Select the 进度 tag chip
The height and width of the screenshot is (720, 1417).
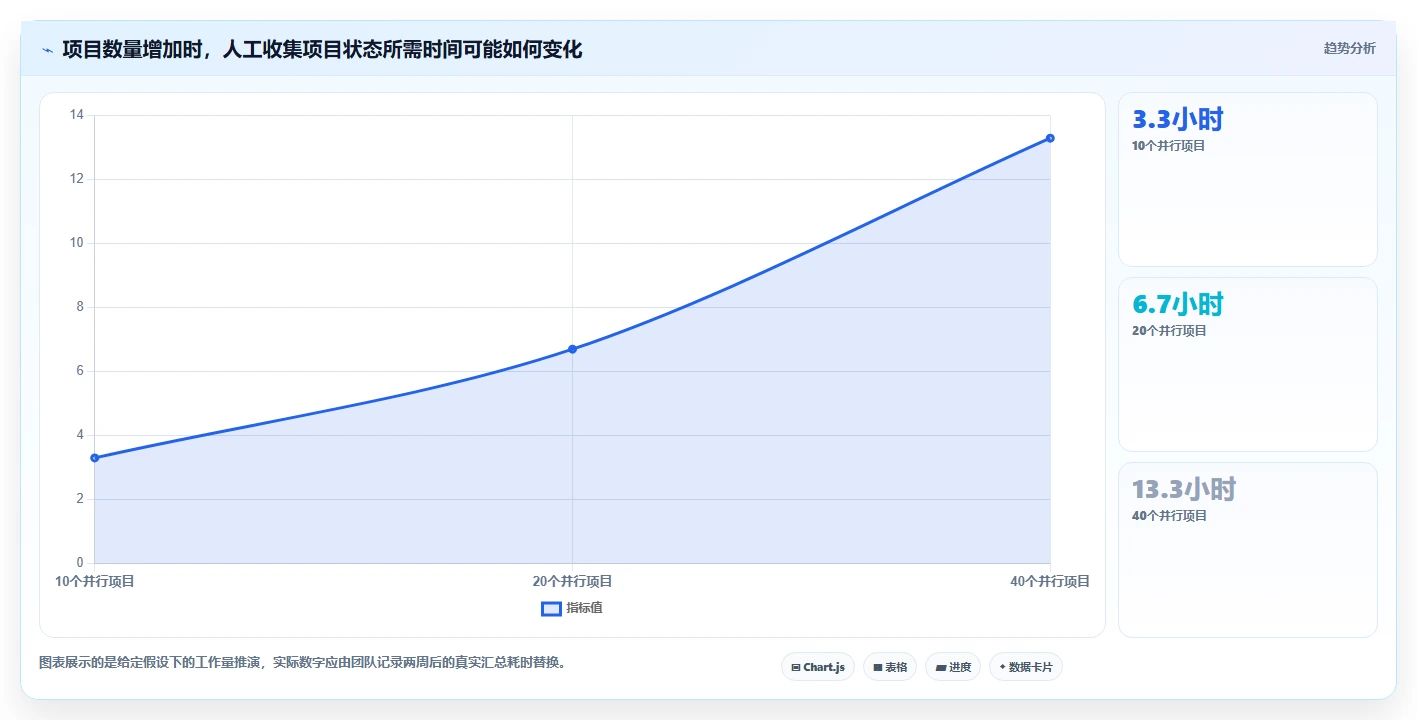(953, 667)
